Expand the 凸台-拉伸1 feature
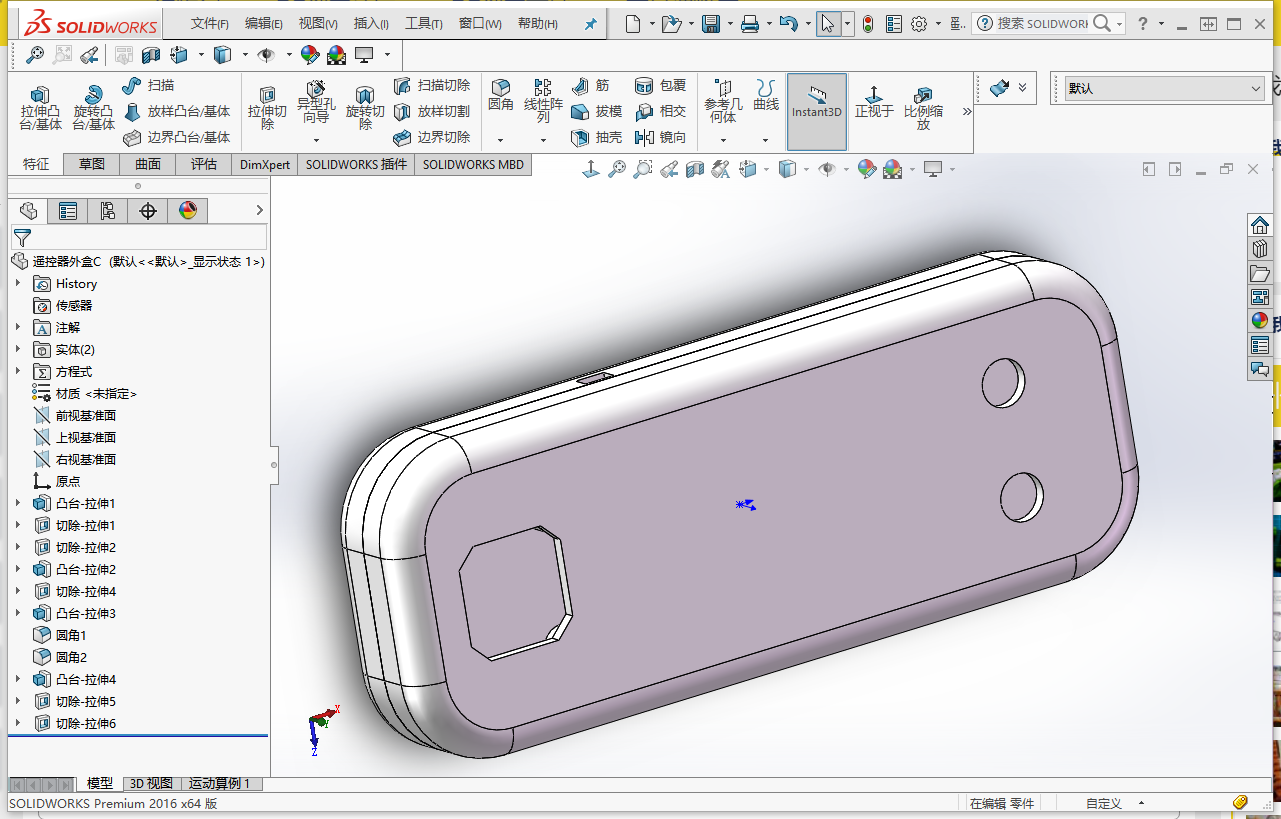The height and width of the screenshot is (819, 1281). 17,504
